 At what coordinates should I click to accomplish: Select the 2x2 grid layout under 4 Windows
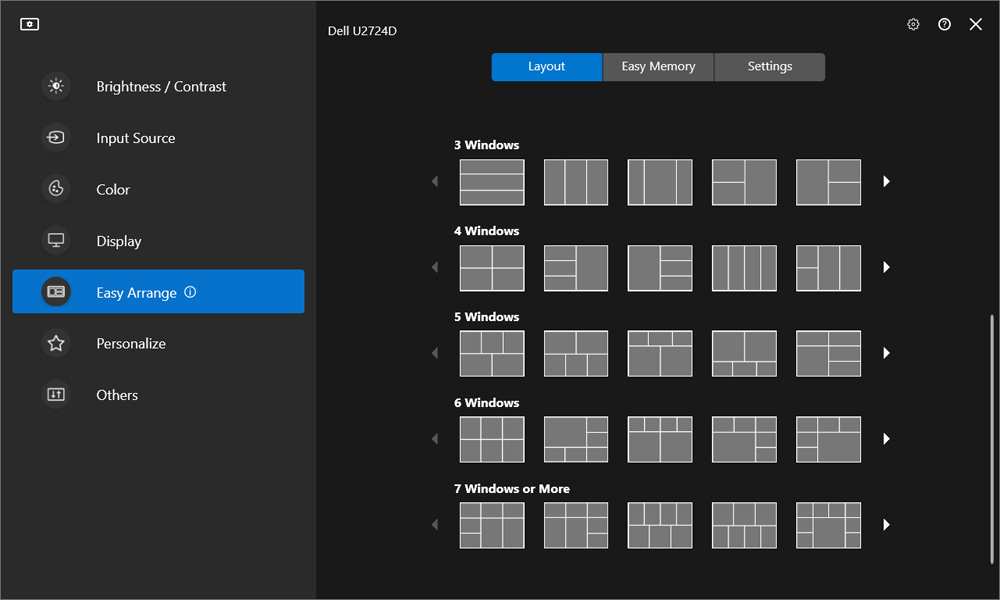[x=492, y=268]
